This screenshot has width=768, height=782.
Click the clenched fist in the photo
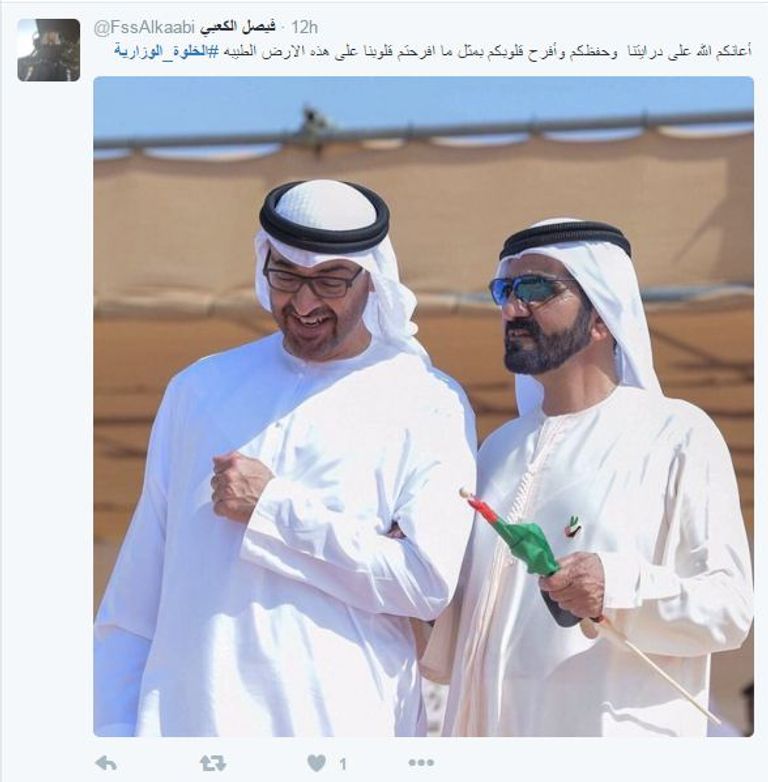pos(239,486)
